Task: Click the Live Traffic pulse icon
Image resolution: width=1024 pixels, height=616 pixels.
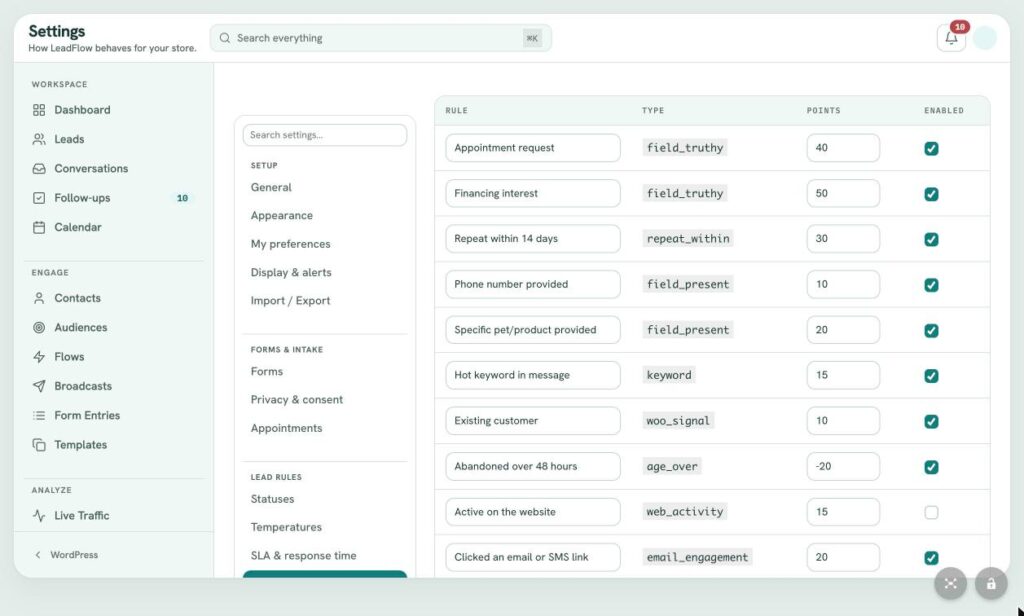Action: click(39, 515)
